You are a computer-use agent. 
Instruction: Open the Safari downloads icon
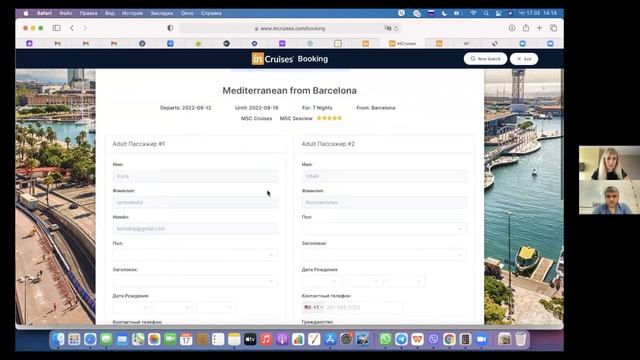tap(512, 28)
